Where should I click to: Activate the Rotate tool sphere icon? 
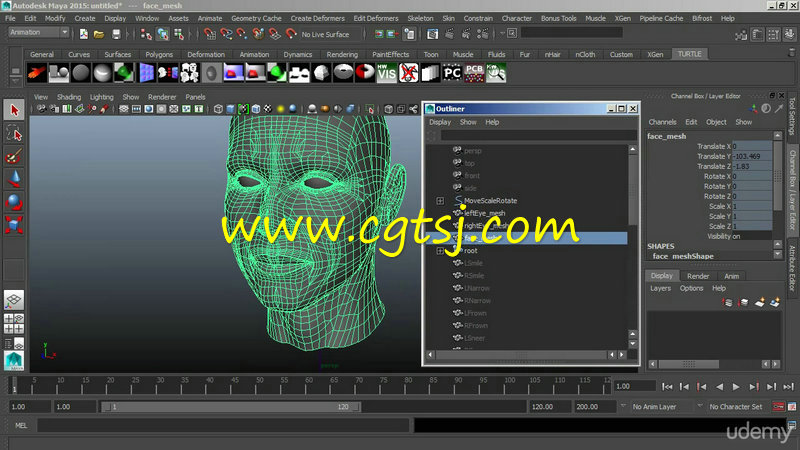pyautogui.click(x=14, y=202)
